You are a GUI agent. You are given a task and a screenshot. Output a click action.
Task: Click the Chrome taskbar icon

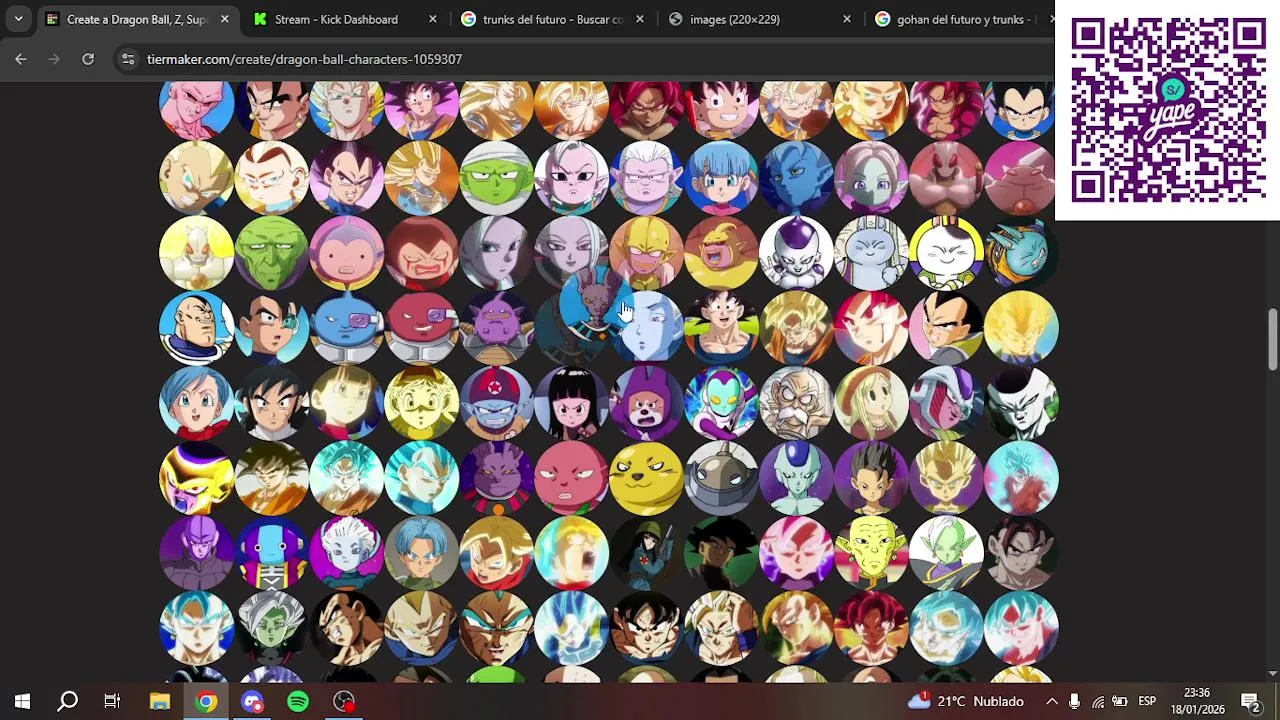[206, 701]
